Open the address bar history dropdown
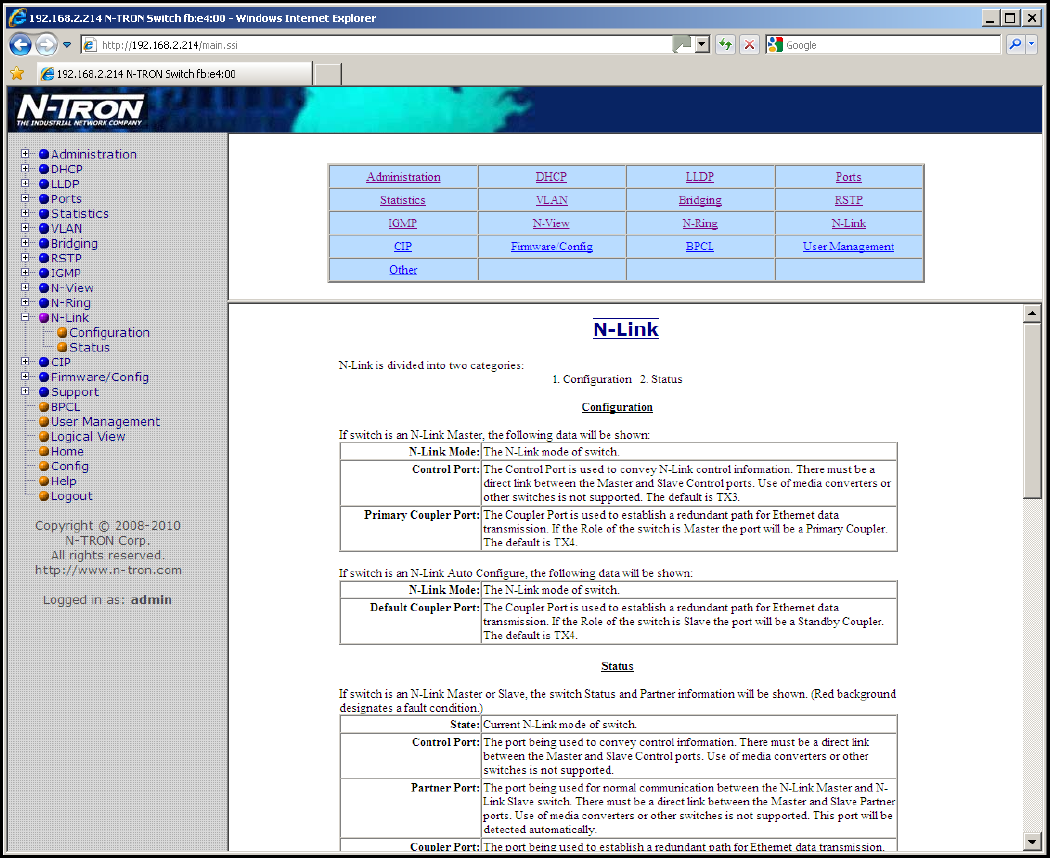This screenshot has width=1050, height=858. coord(702,45)
